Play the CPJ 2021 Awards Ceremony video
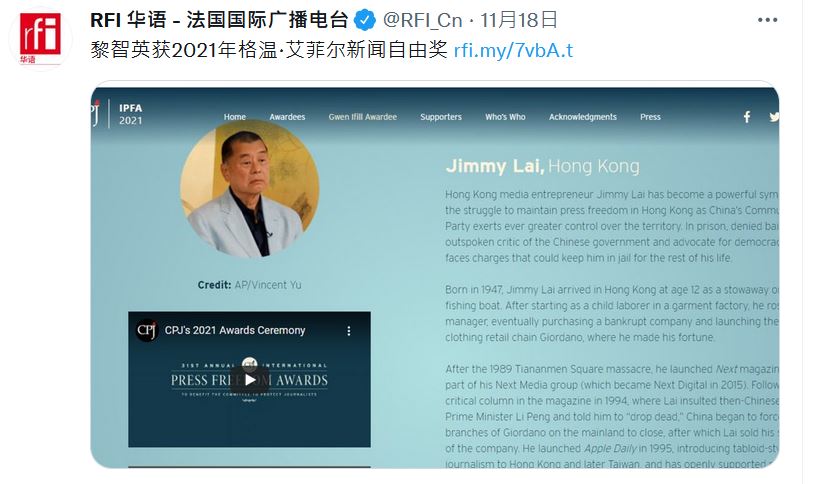This screenshot has height=484, width=814. pos(250,380)
